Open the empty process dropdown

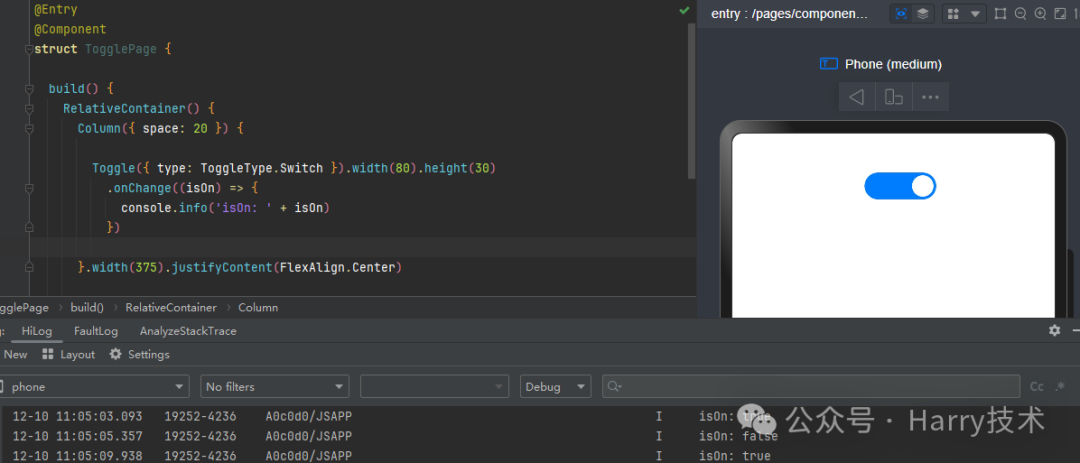click(435, 387)
